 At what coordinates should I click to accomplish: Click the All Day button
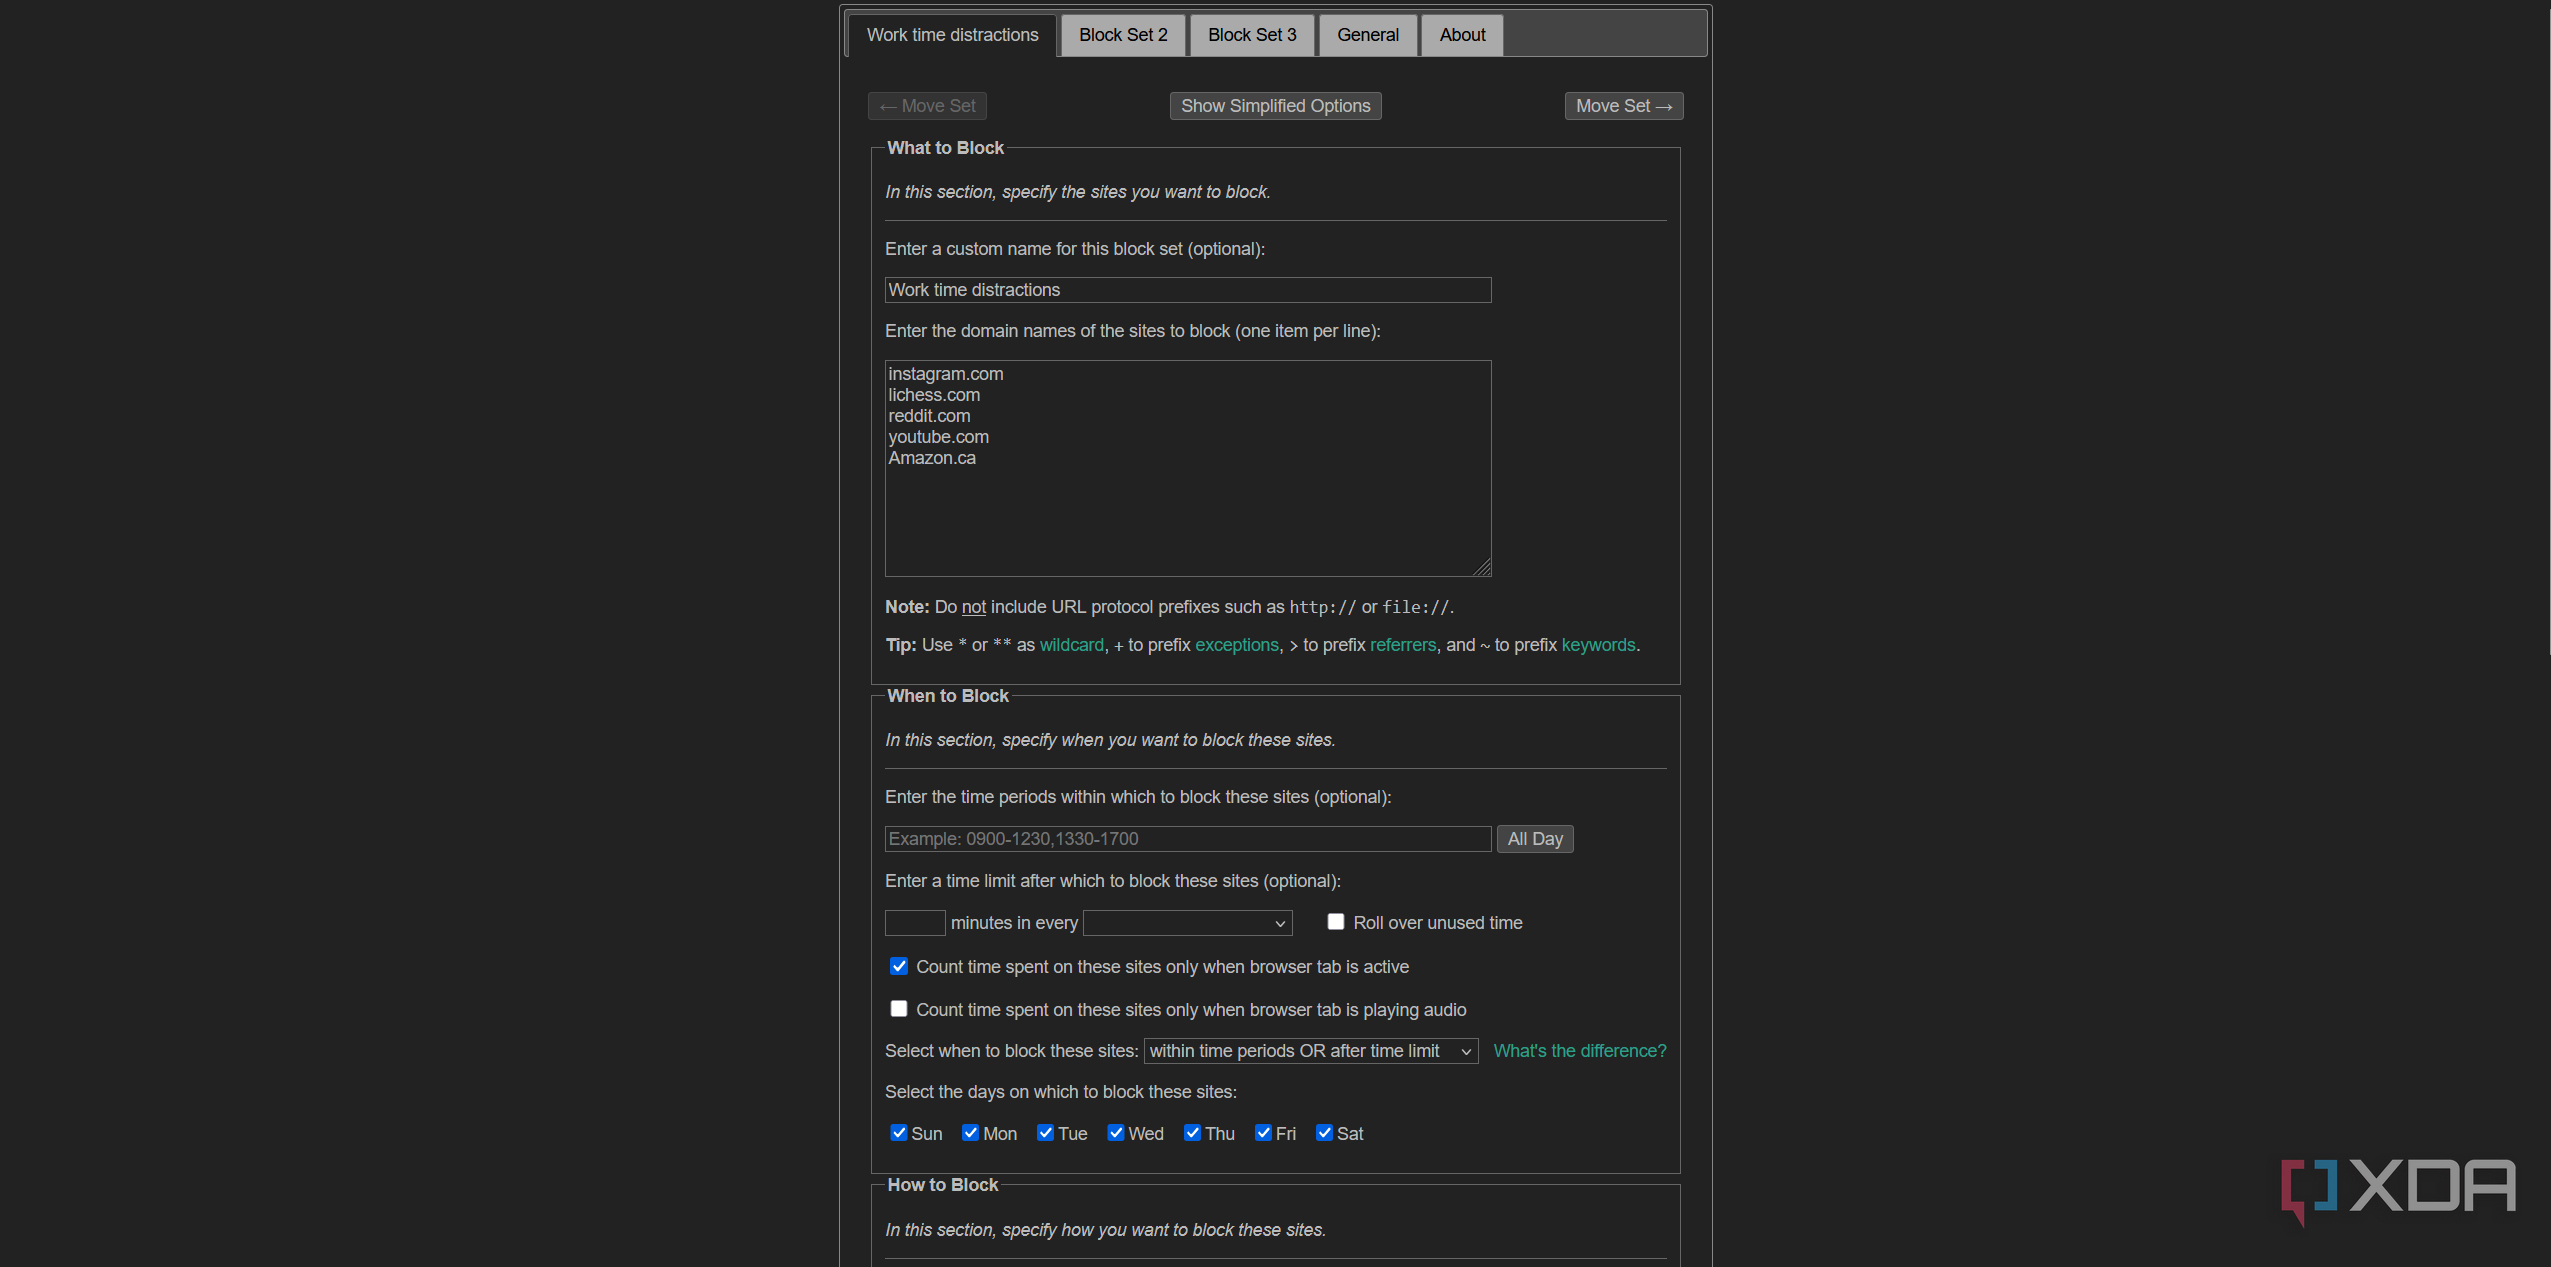coord(1534,839)
